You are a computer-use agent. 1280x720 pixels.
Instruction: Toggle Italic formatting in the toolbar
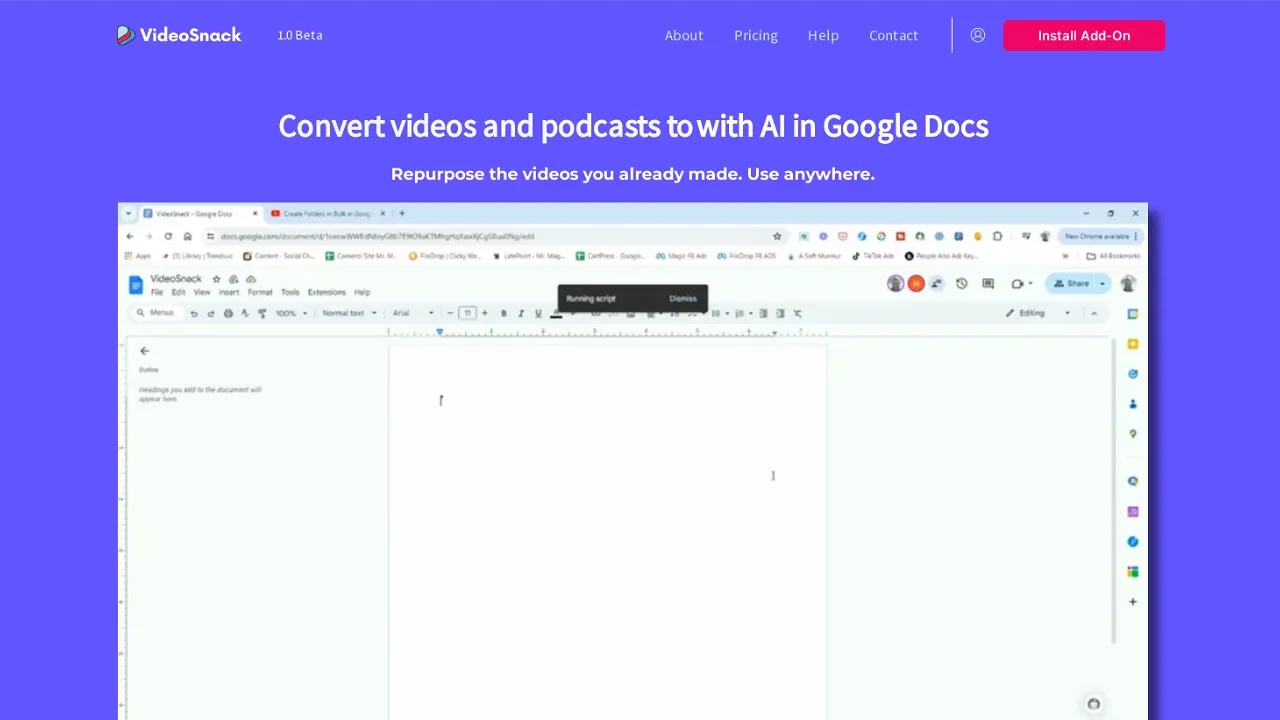(x=520, y=313)
